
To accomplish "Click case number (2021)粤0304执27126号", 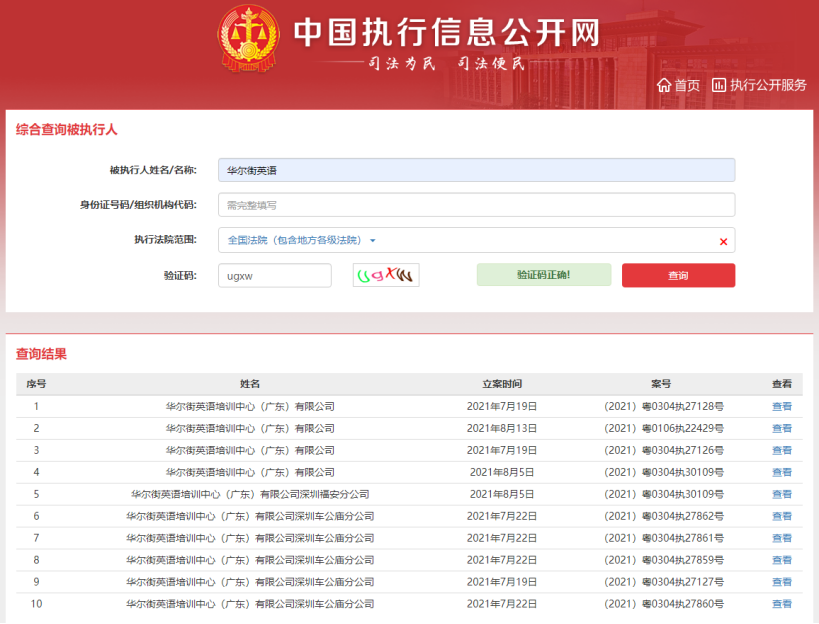I will point(663,450).
